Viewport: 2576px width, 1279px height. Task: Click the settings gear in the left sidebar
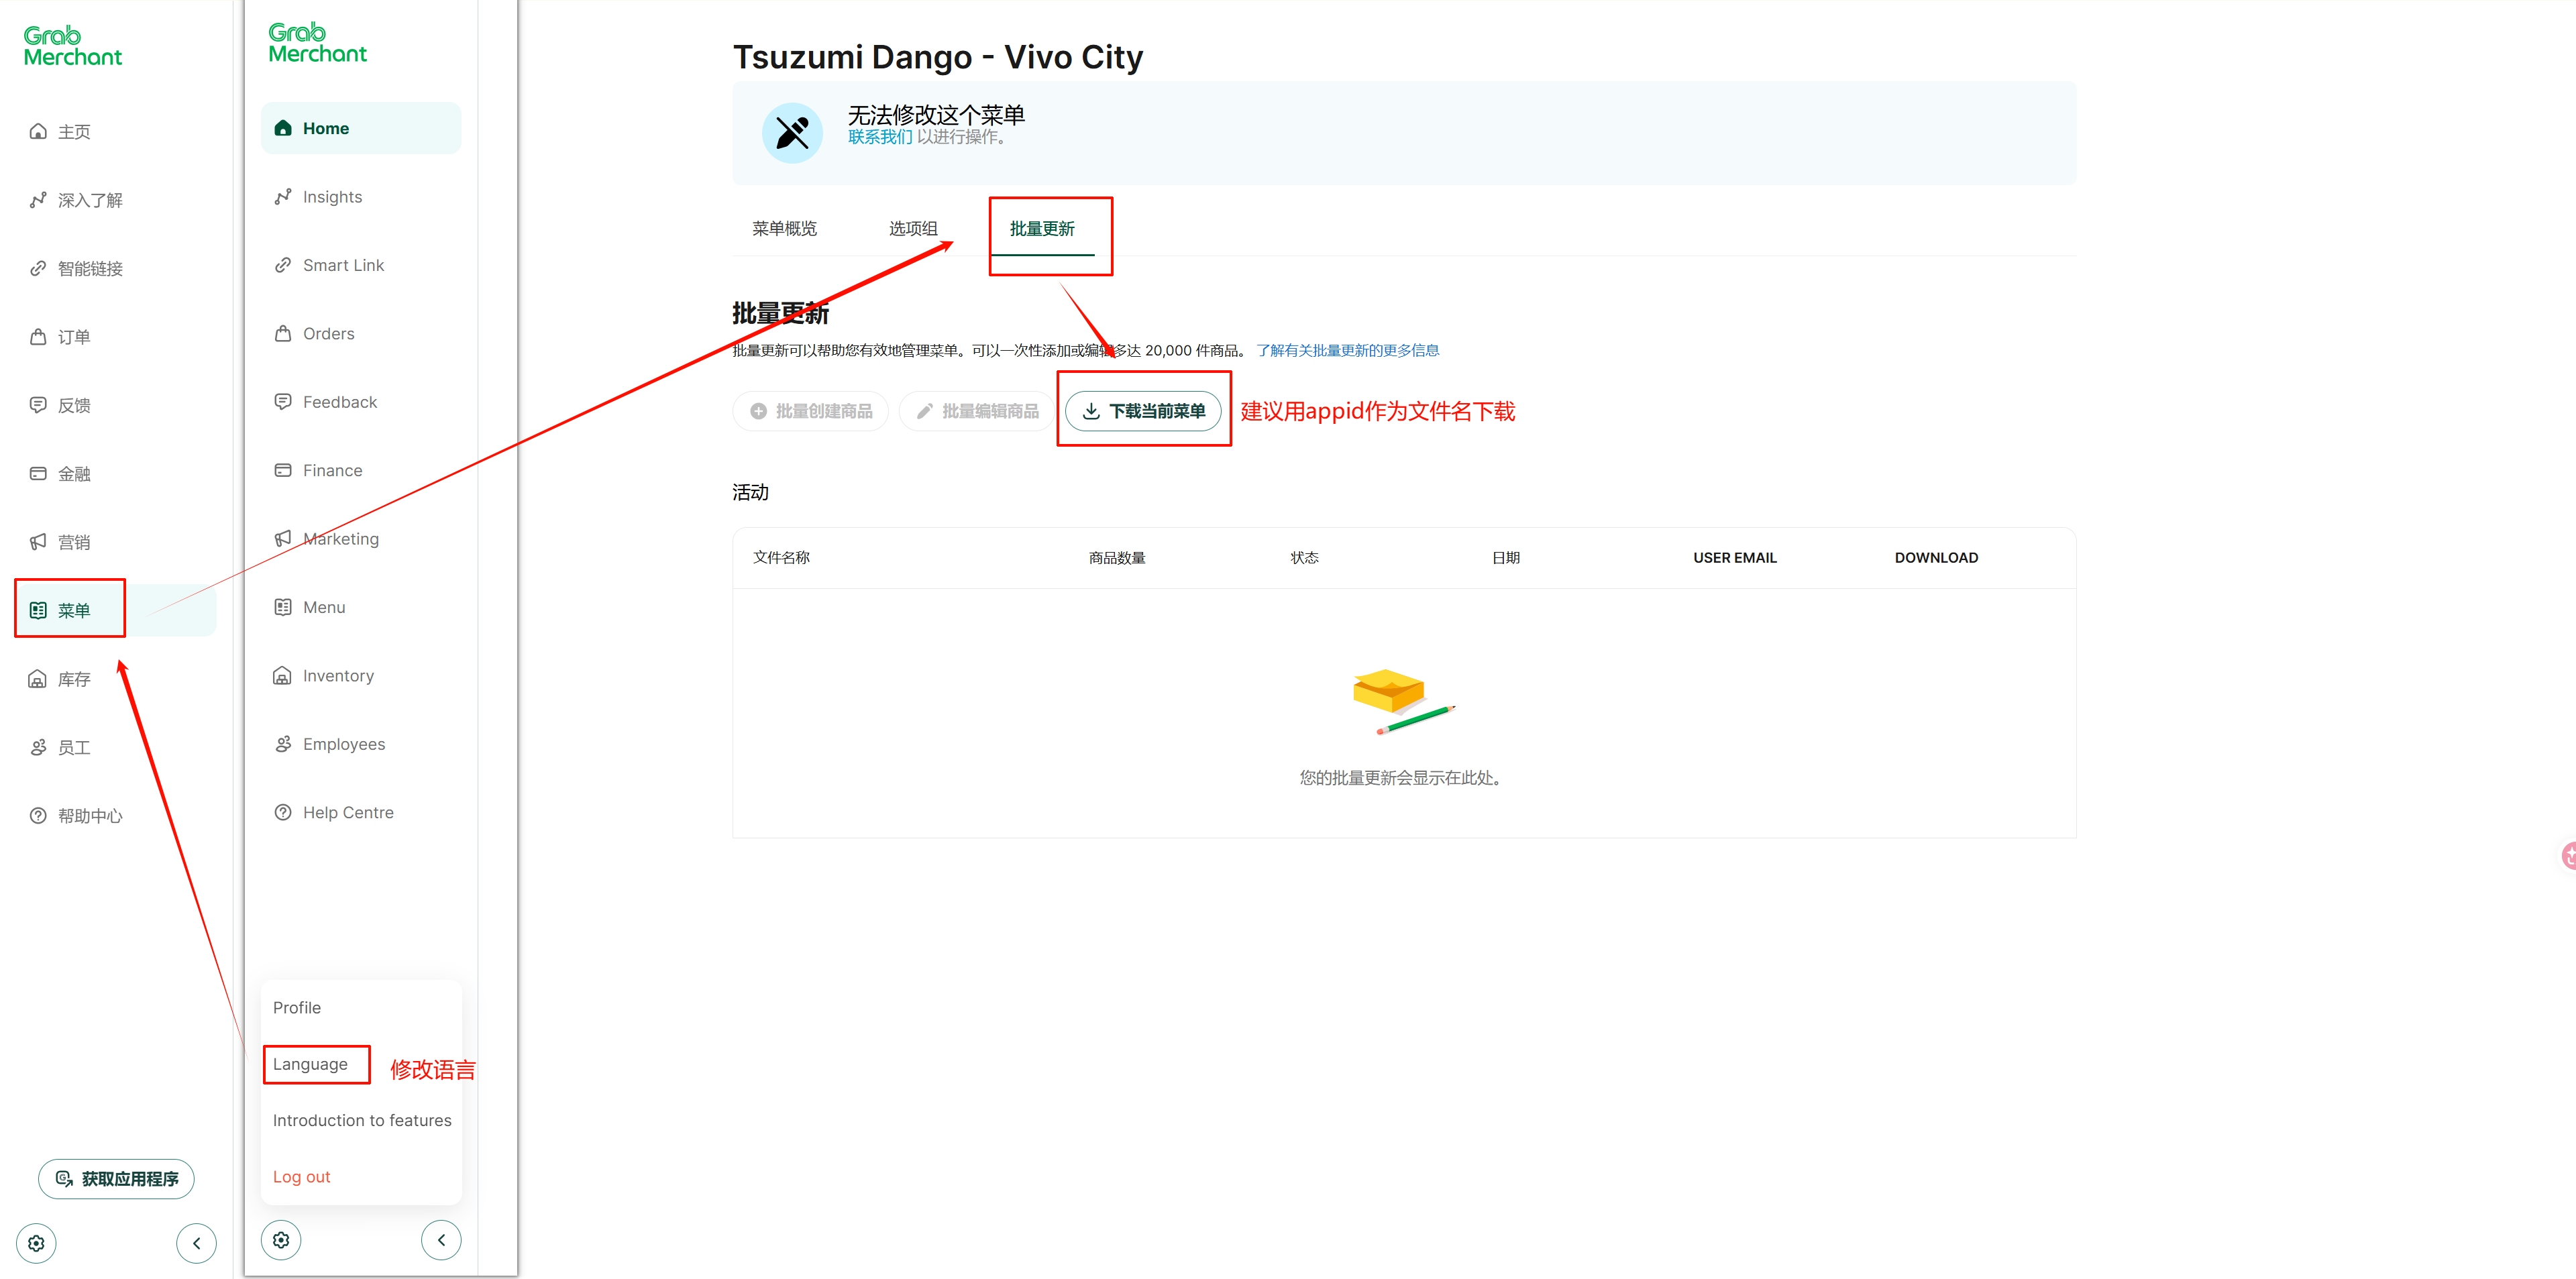pos(37,1243)
